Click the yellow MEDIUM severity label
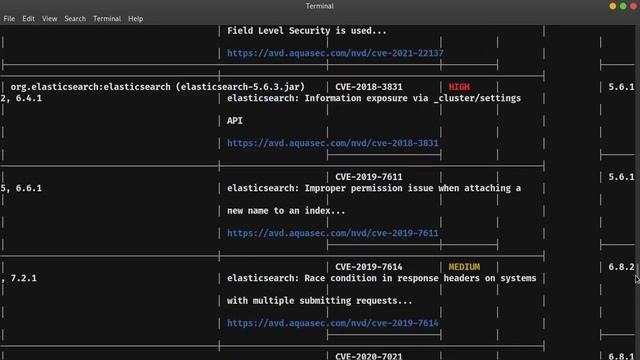Viewport: 640px width, 360px height. coord(464,267)
